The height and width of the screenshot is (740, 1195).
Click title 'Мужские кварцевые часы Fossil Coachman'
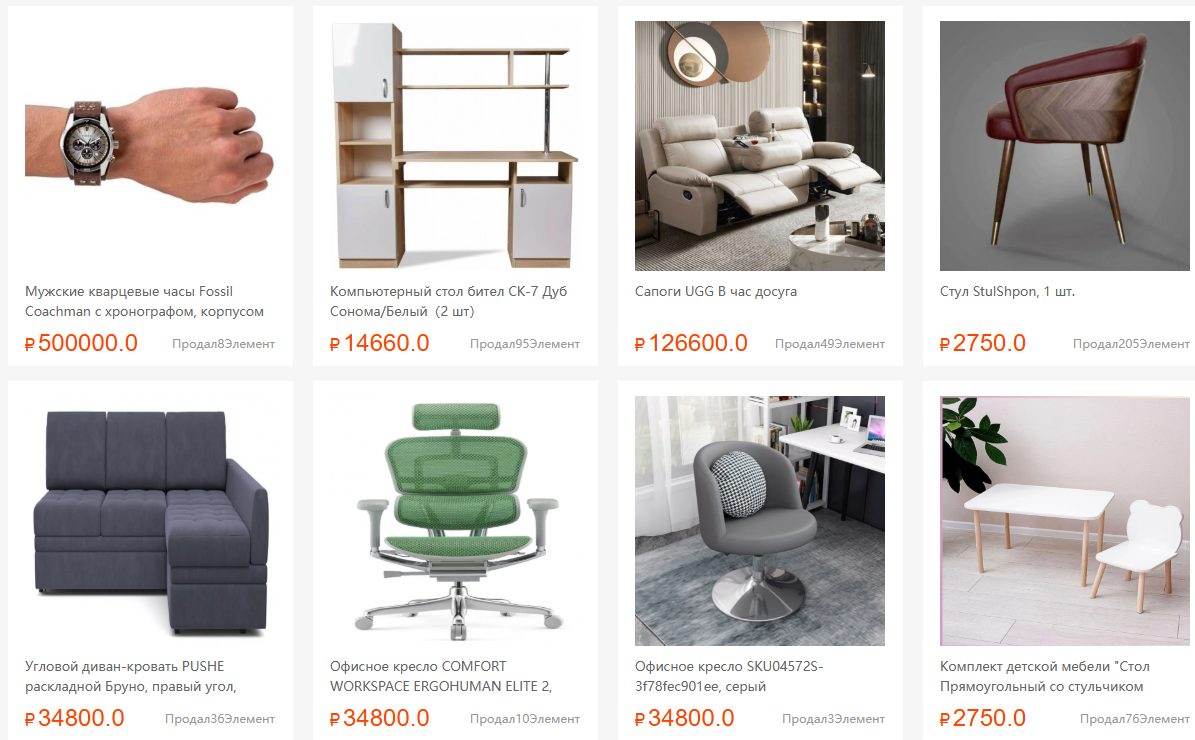(145, 302)
